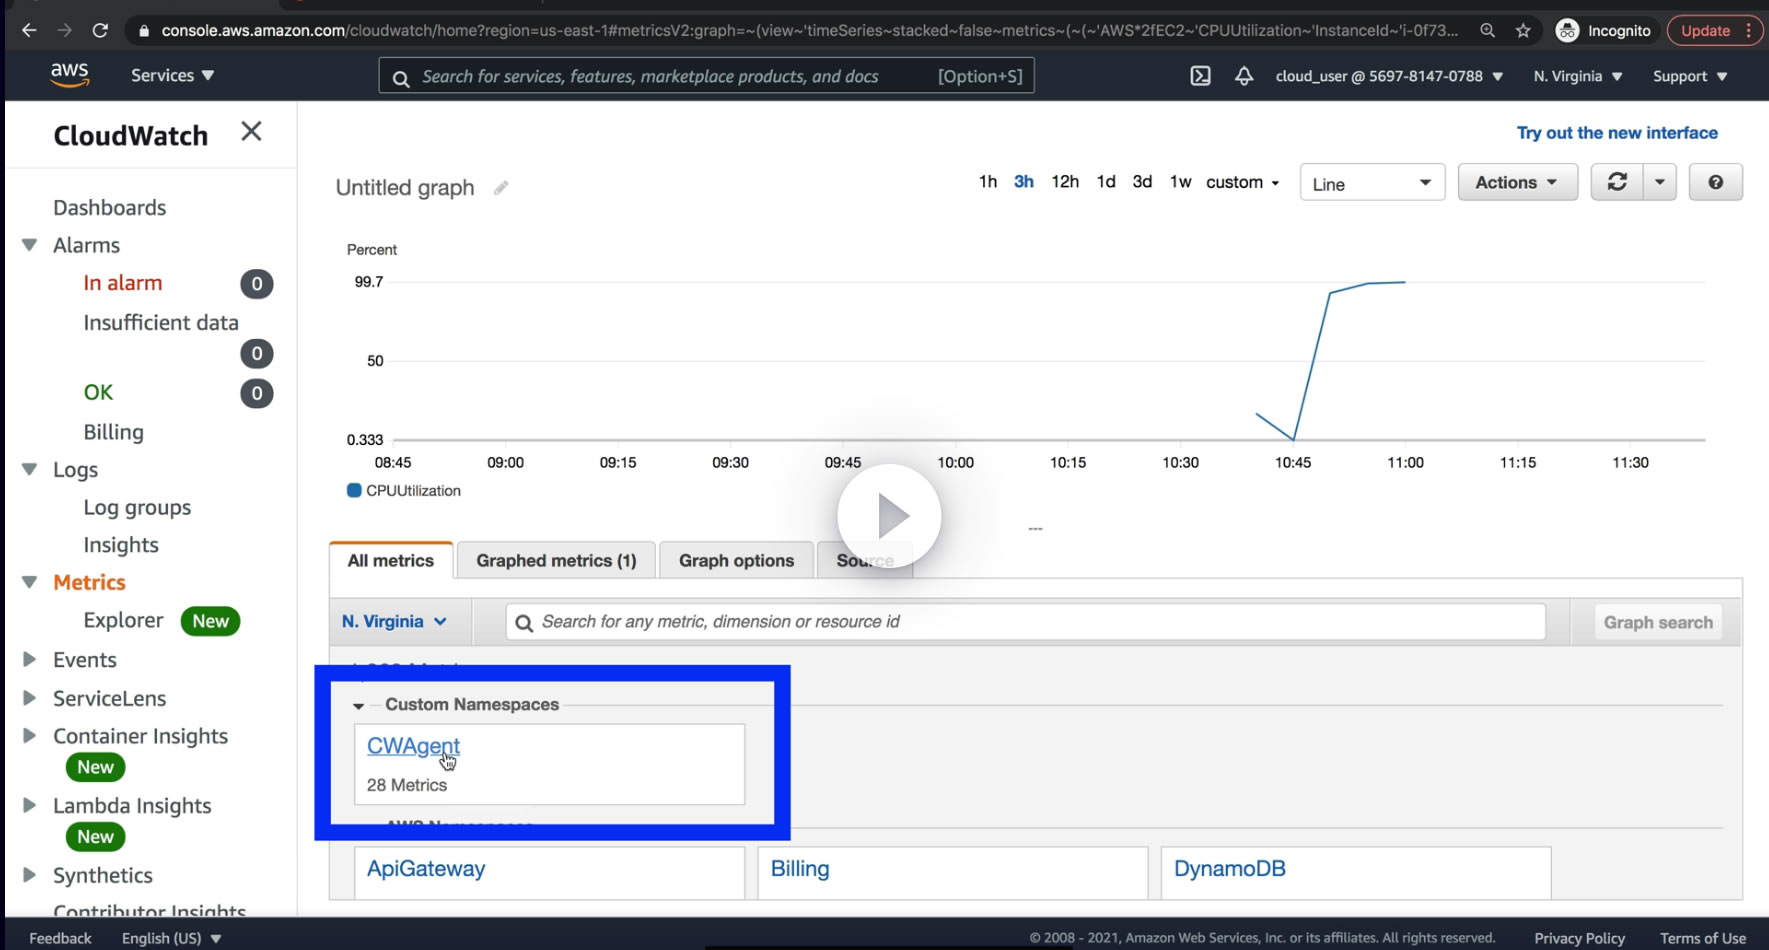
Task: Click the search icon in metric search box
Action: tap(524, 623)
